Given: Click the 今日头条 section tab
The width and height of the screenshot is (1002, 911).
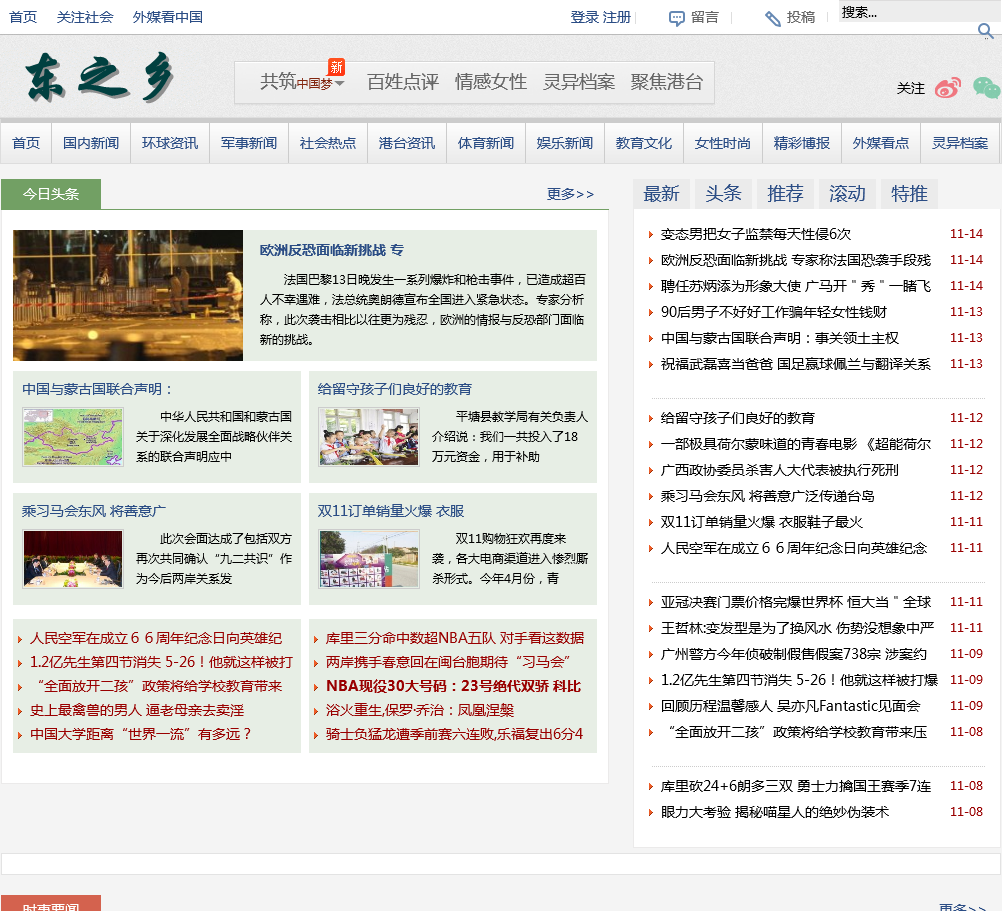Looking at the screenshot, I should click(x=51, y=194).
